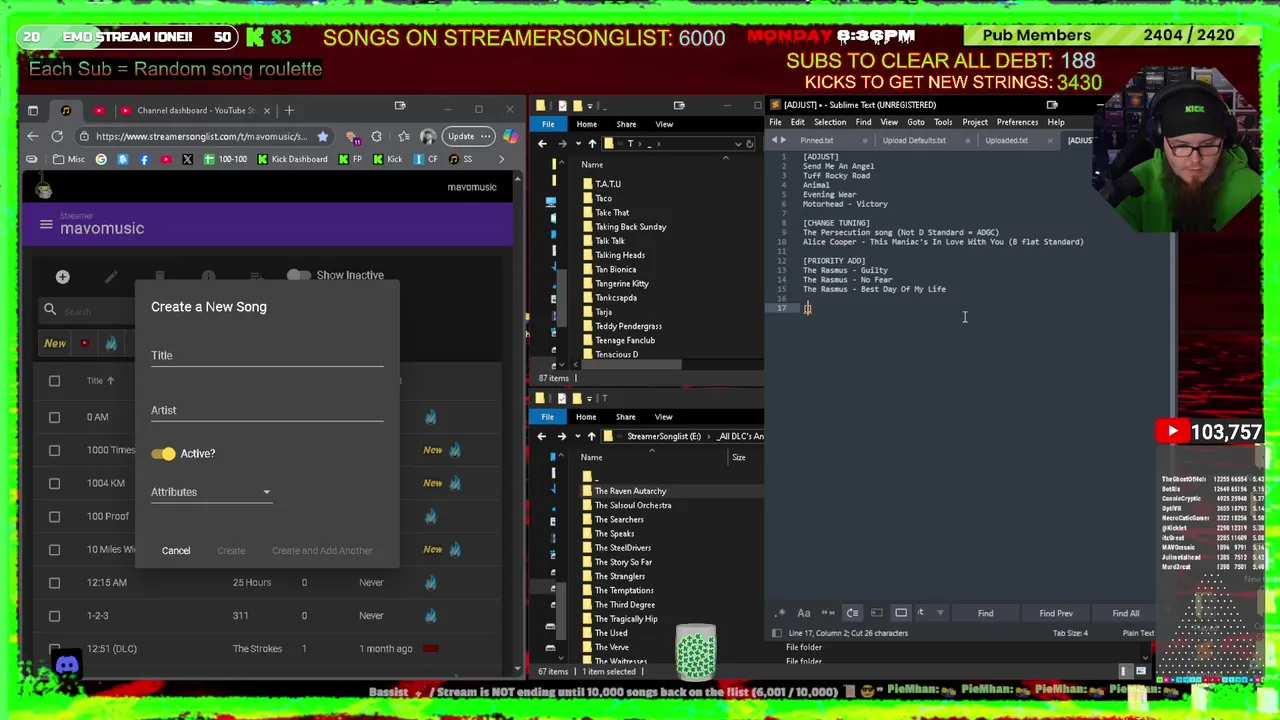Image resolution: width=1280 pixels, height=720 pixels.
Task: Check the 12:15 AM song row checkbox
Action: [55, 582]
